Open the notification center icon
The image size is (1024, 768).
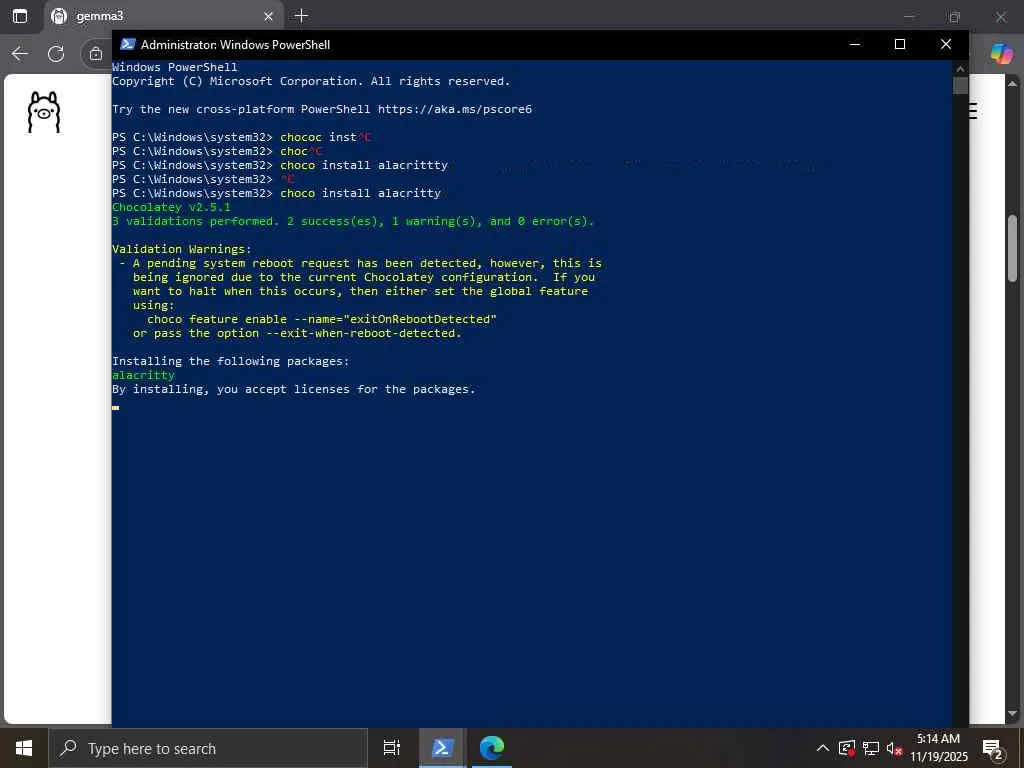coord(993,748)
